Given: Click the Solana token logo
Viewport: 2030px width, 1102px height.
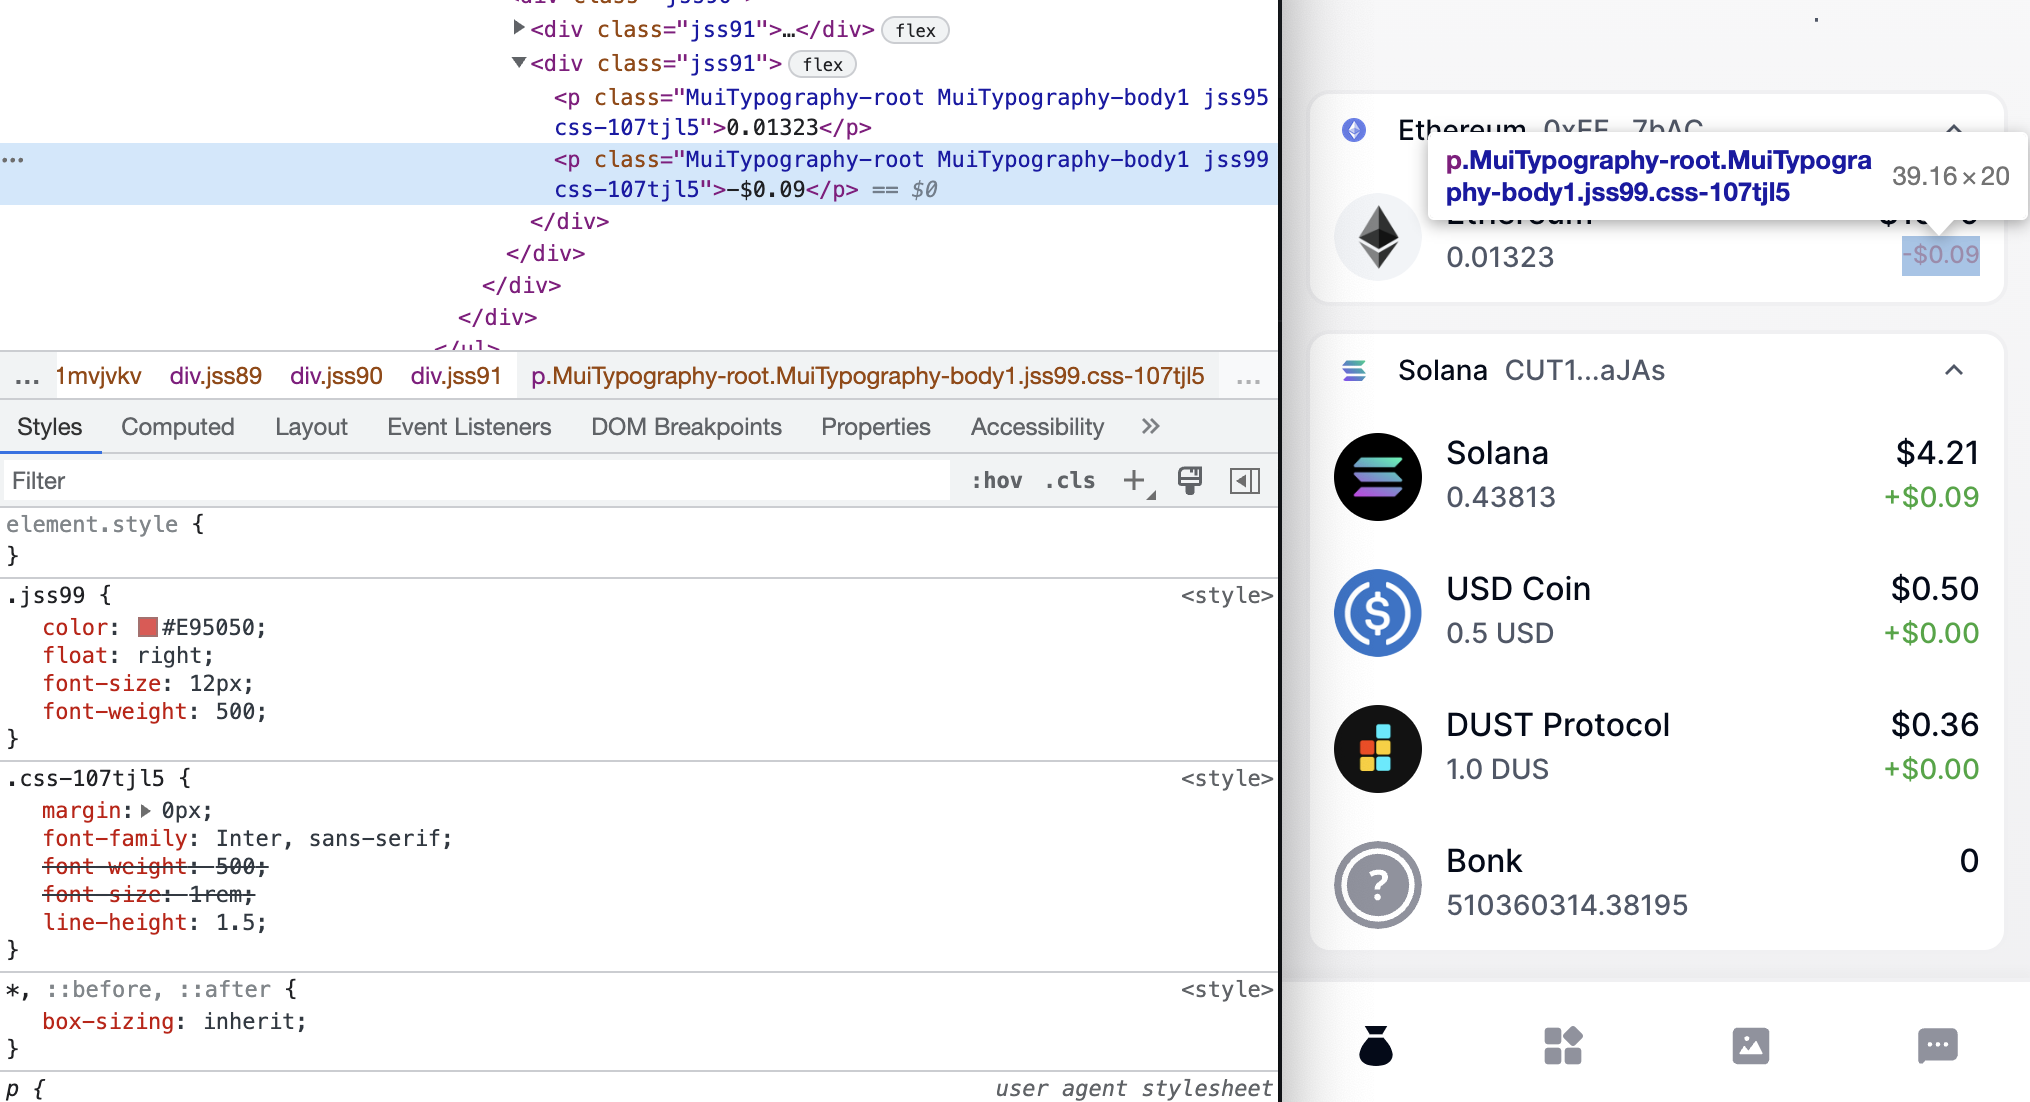Looking at the screenshot, I should tap(1377, 477).
